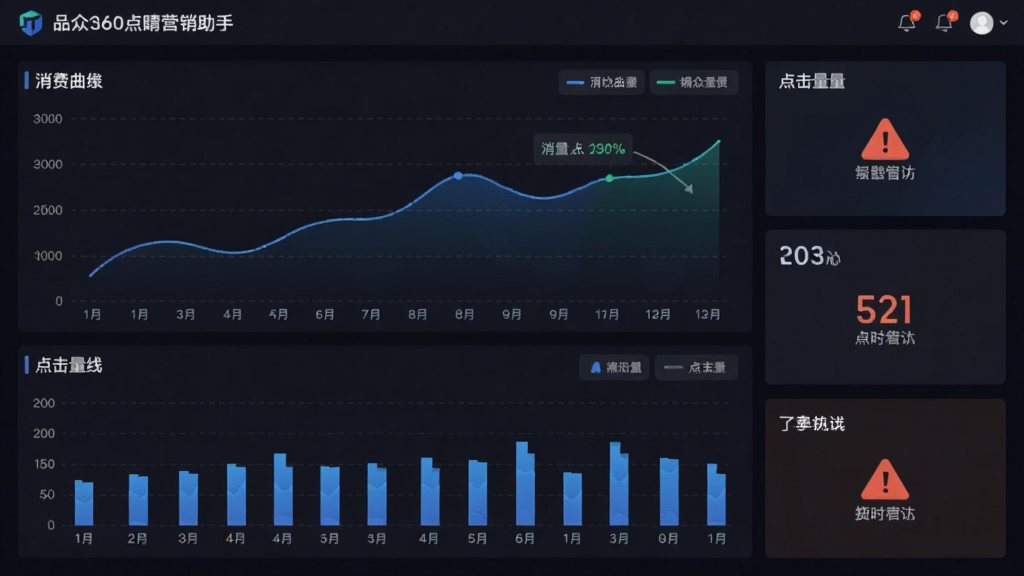Click the 点击量线 chart title
Screen dimensions: 1024x576
69,366
